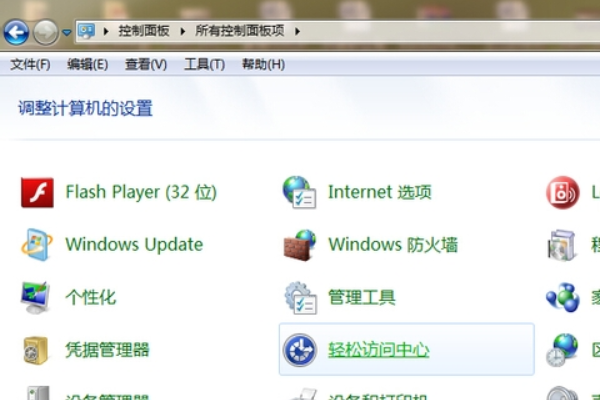Click the red speaker icon in third column
Image resolution: width=600 pixels, height=400 pixels.
562,193
